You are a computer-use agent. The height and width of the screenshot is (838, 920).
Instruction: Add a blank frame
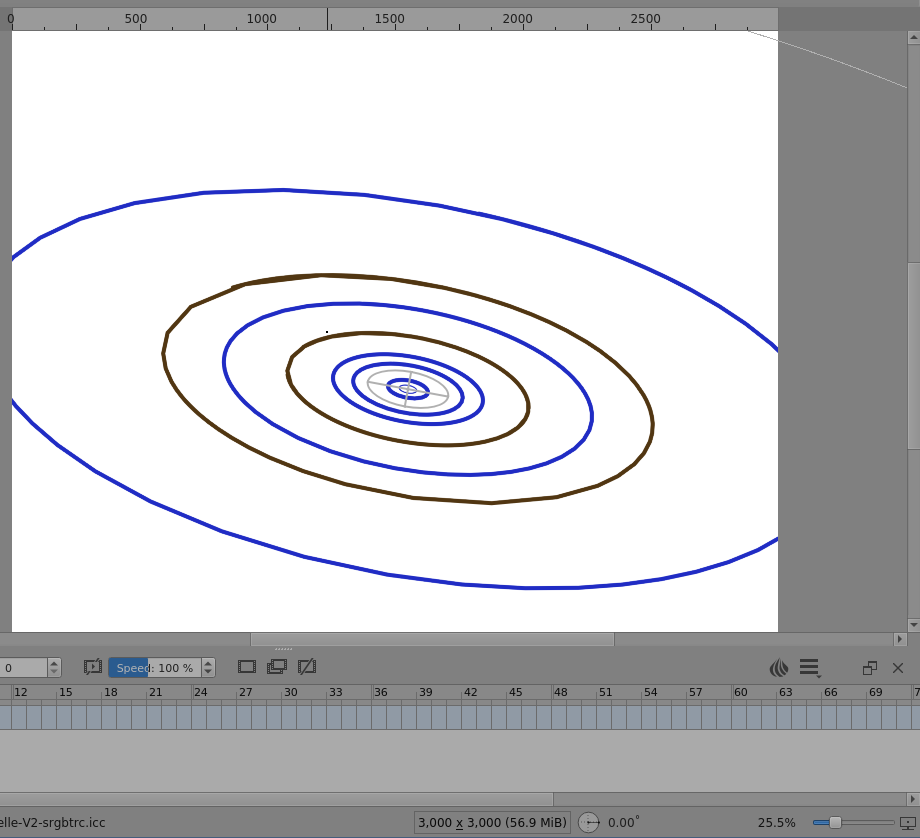(x=247, y=667)
